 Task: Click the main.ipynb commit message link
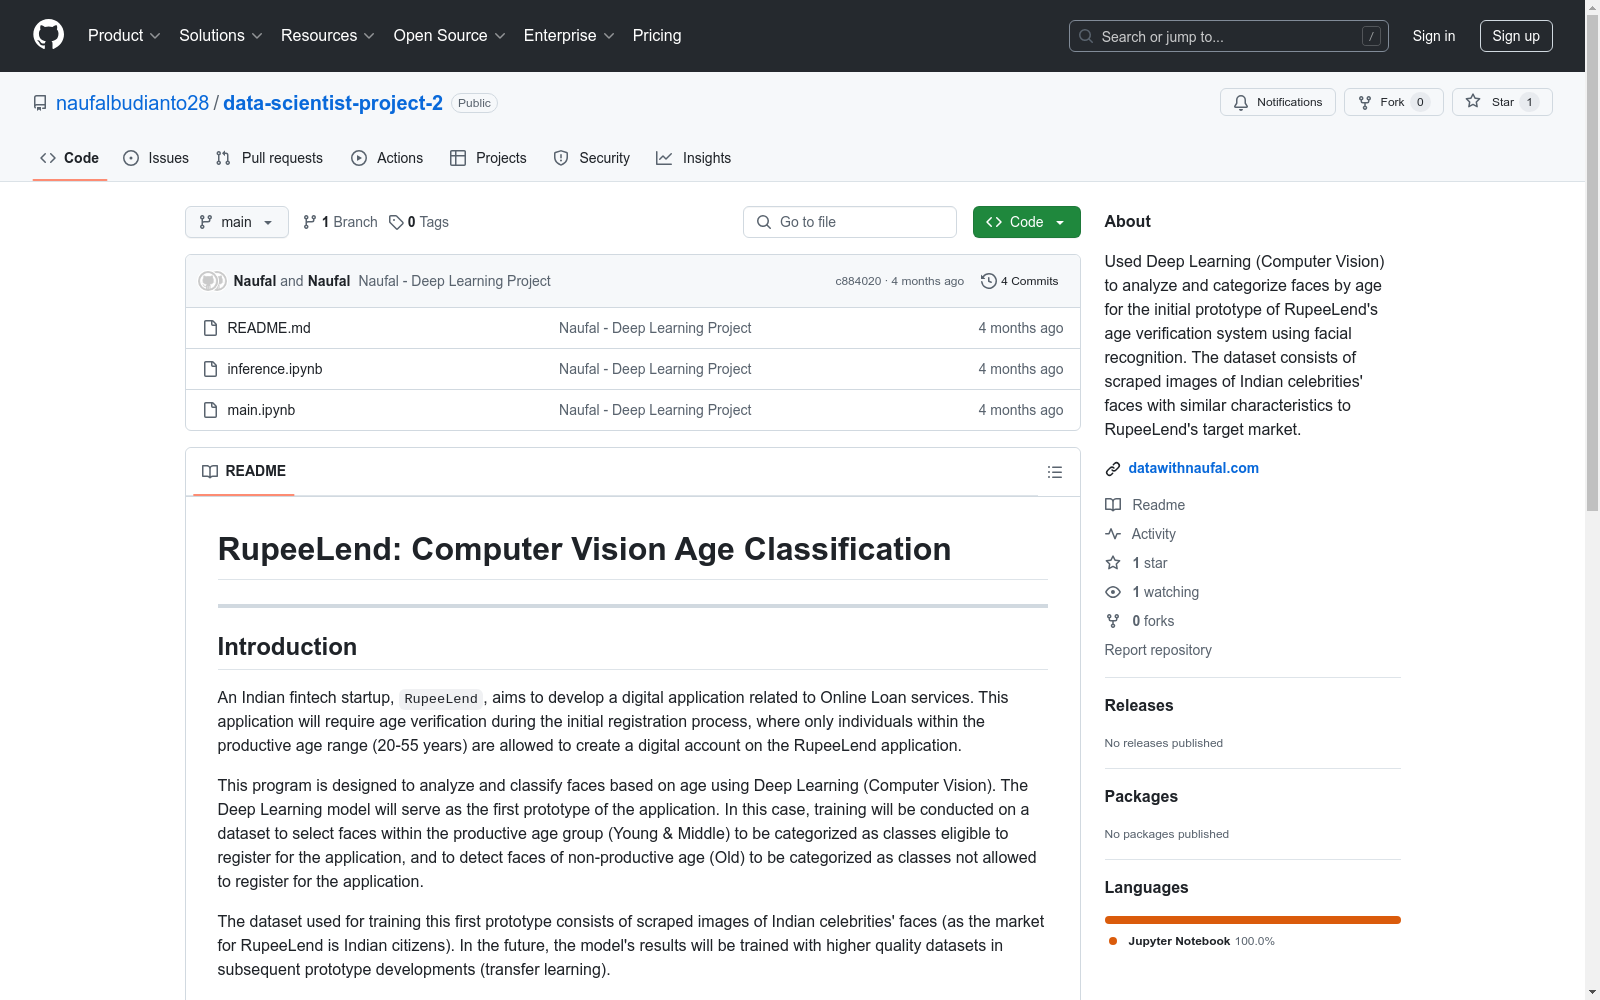655,410
